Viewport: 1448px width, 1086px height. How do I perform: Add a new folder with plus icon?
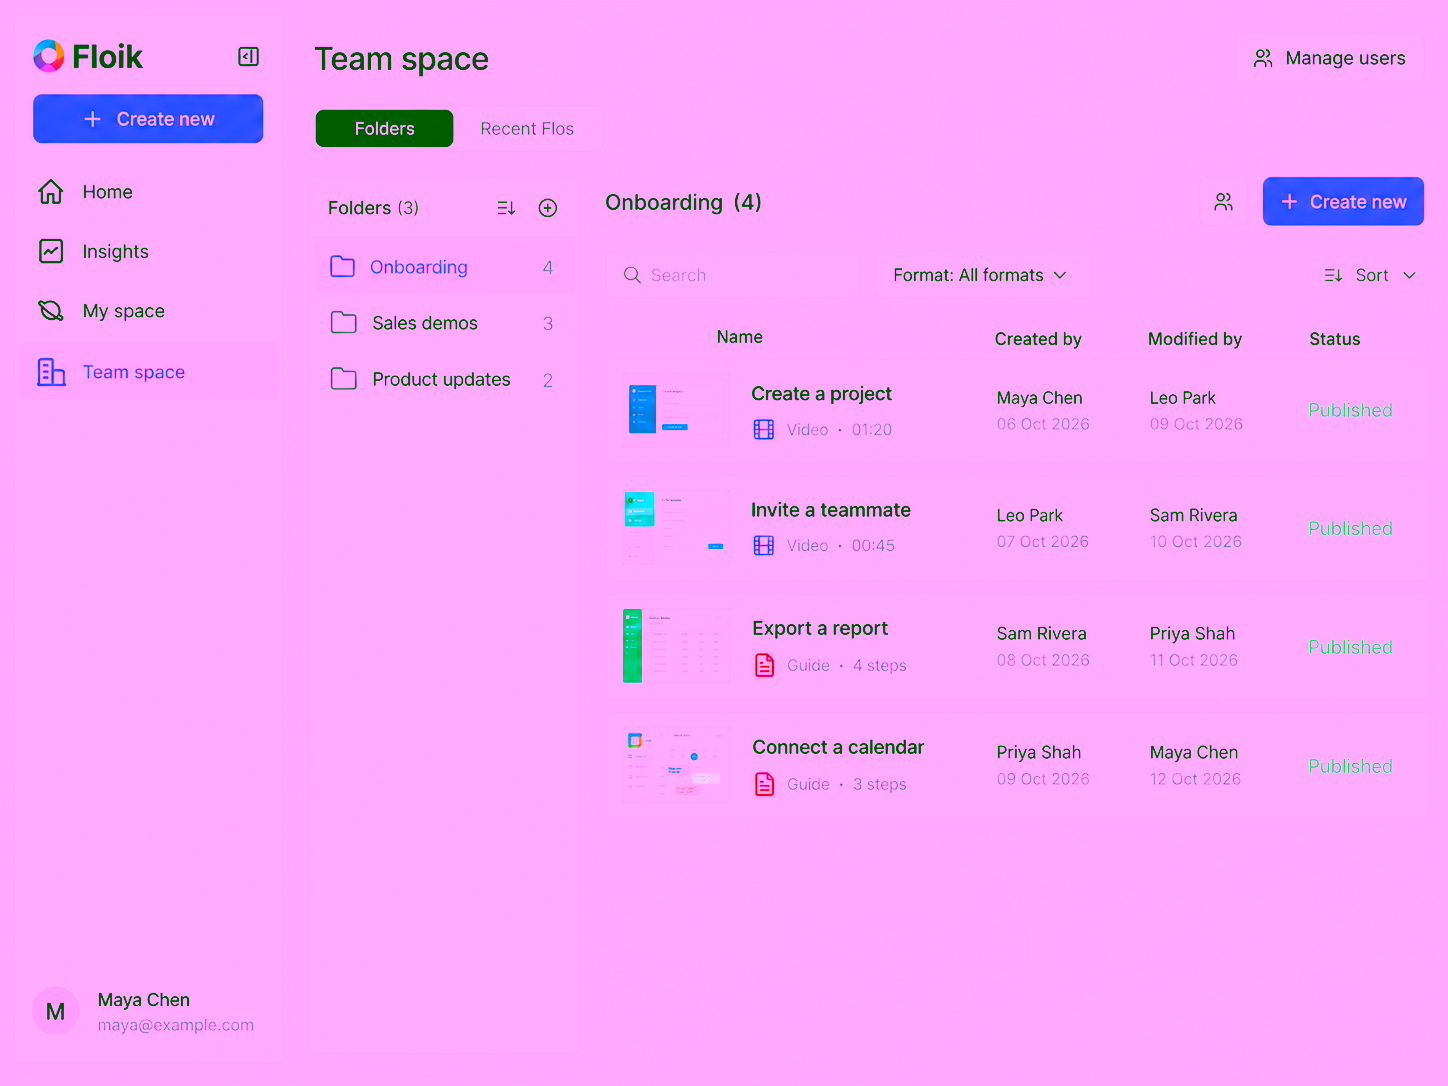[548, 208]
